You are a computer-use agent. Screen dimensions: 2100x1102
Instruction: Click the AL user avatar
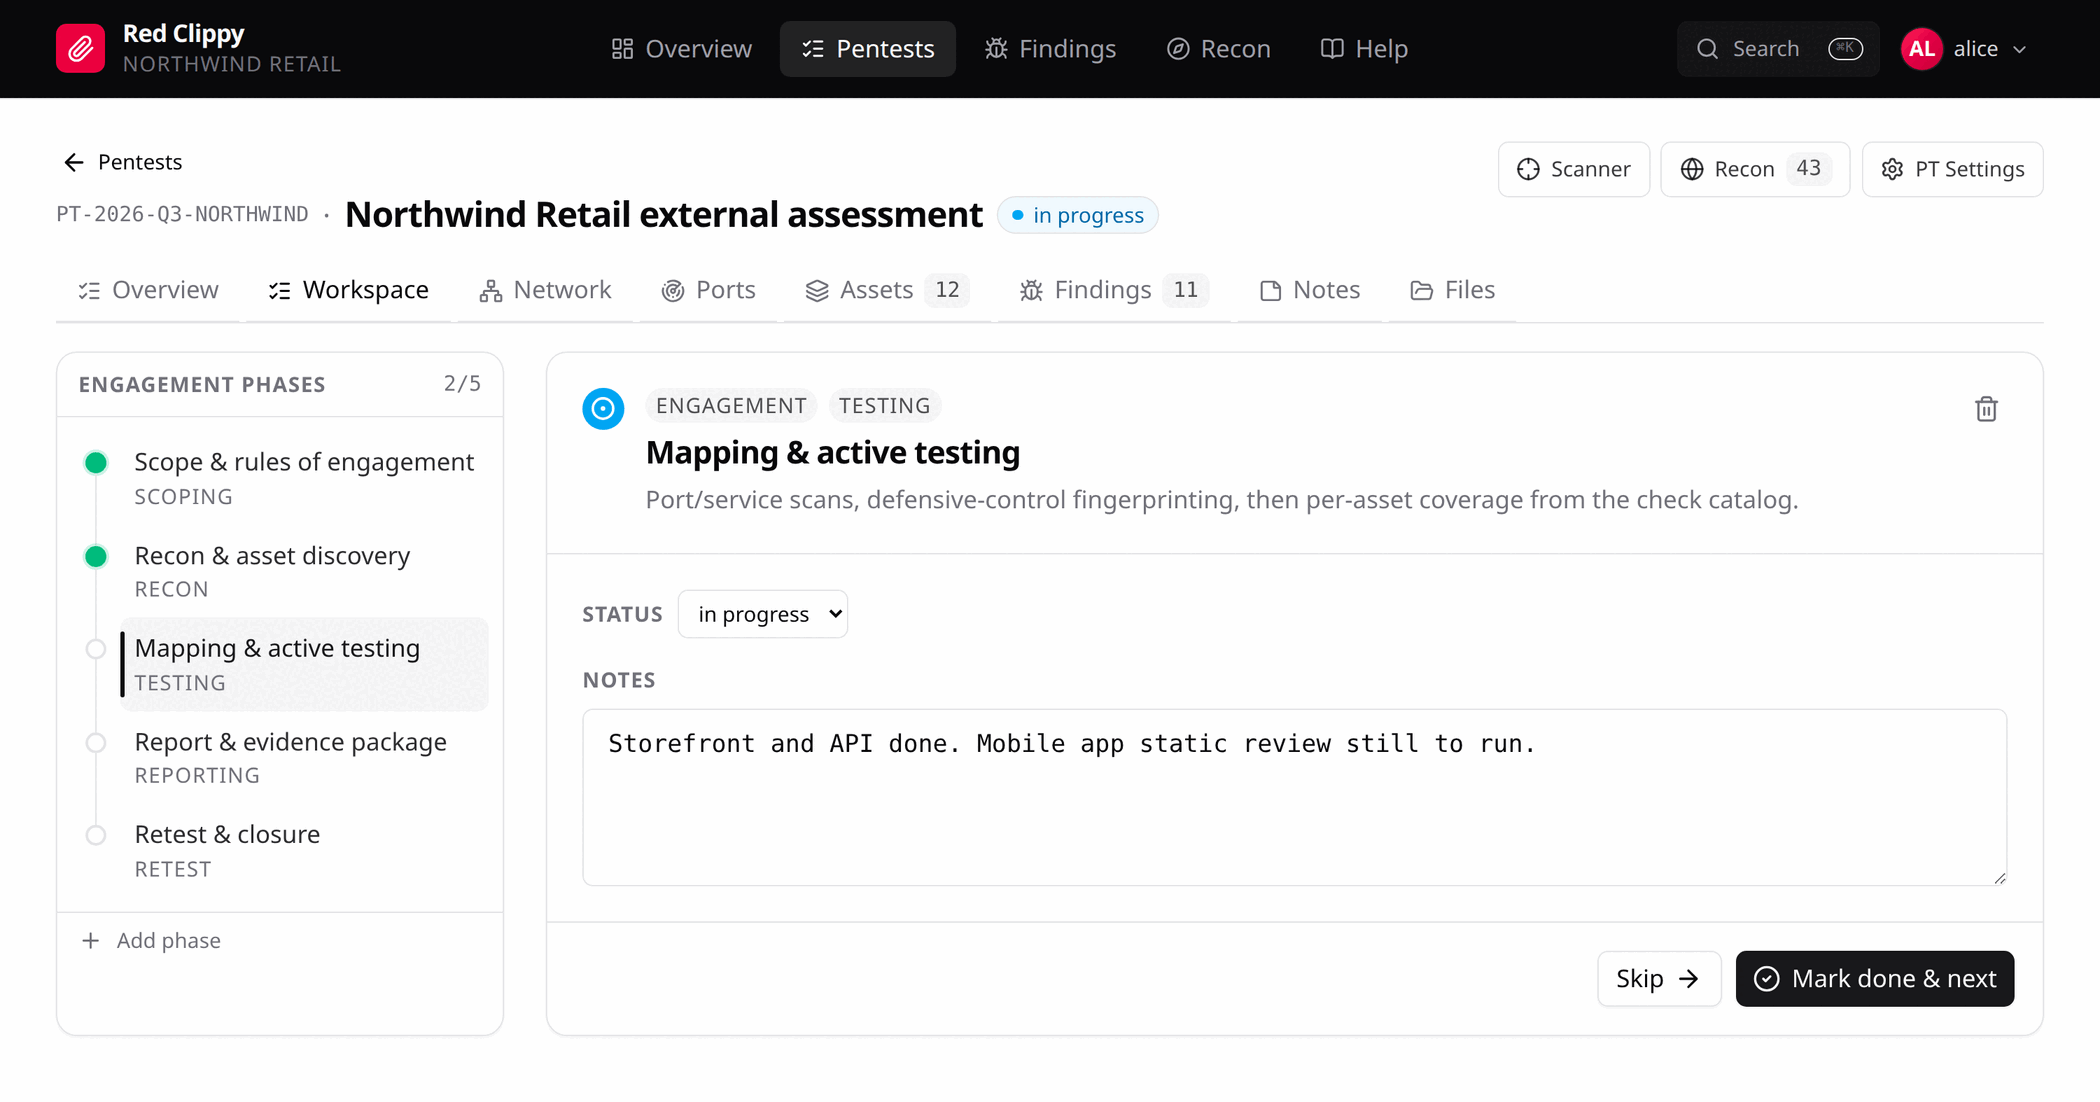(1921, 49)
